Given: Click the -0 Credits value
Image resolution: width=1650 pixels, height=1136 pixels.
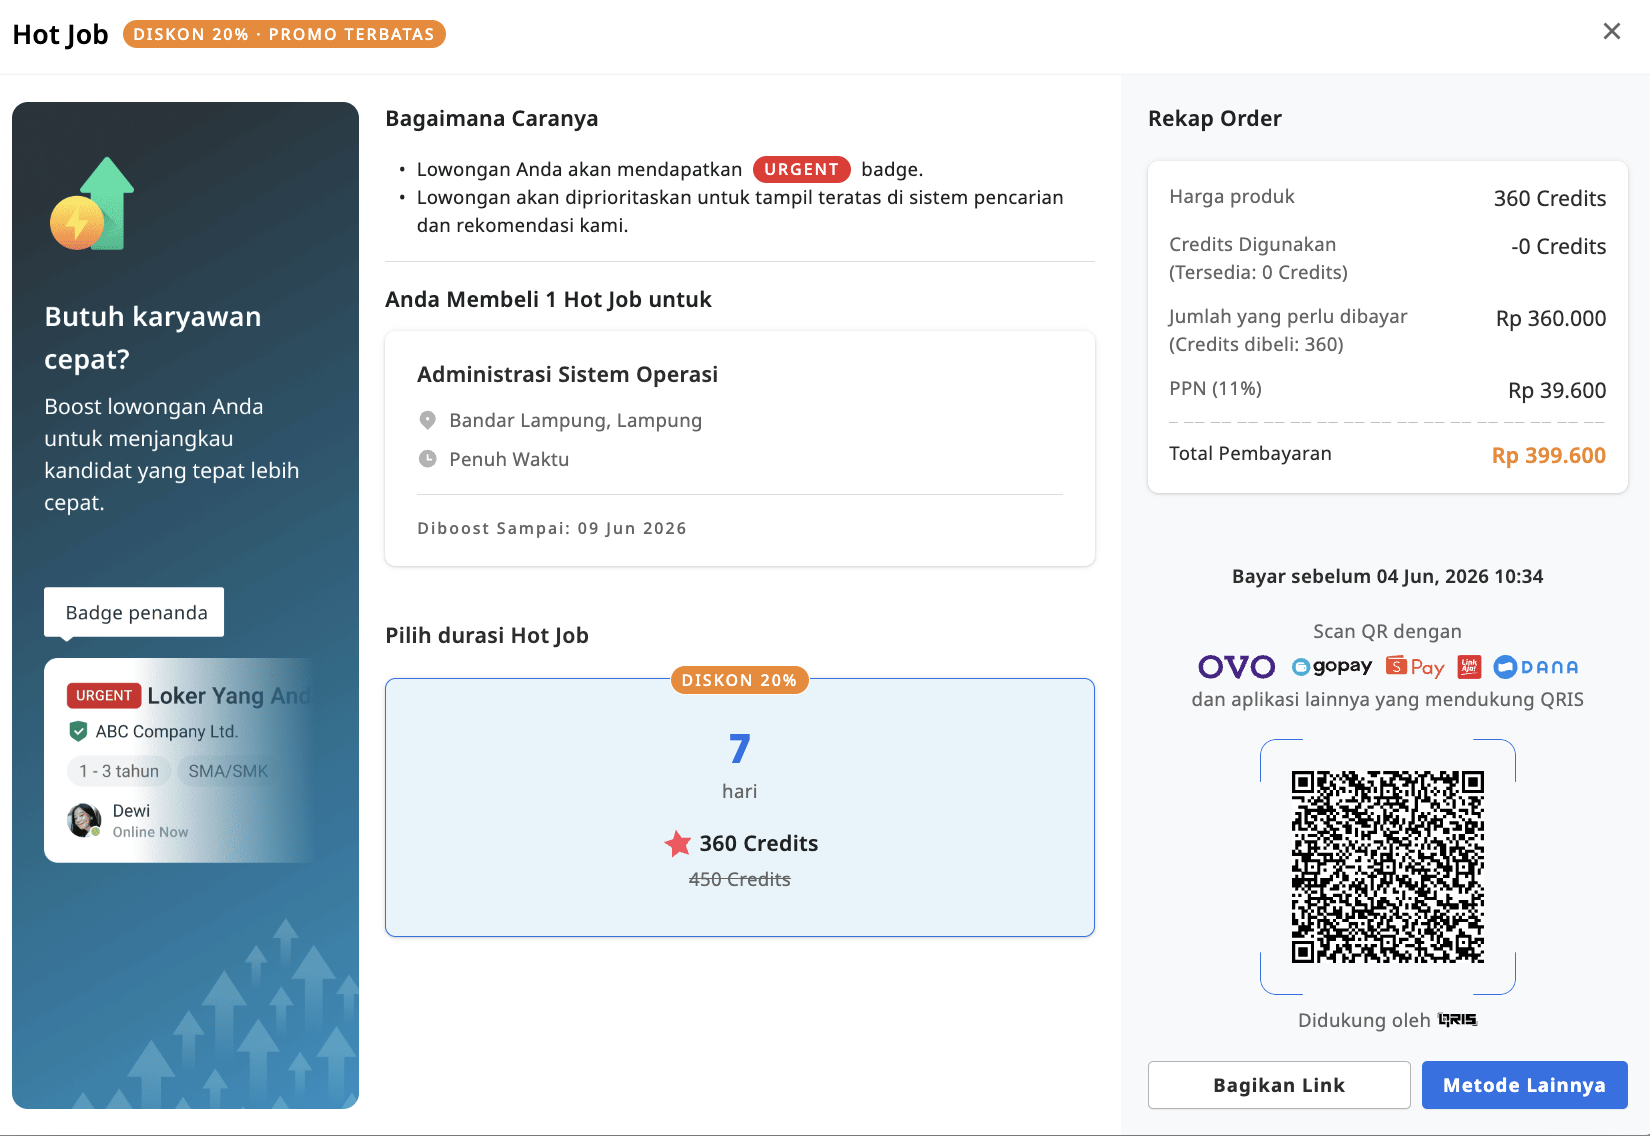Looking at the screenshot, I should click(x=1558, y=246).
